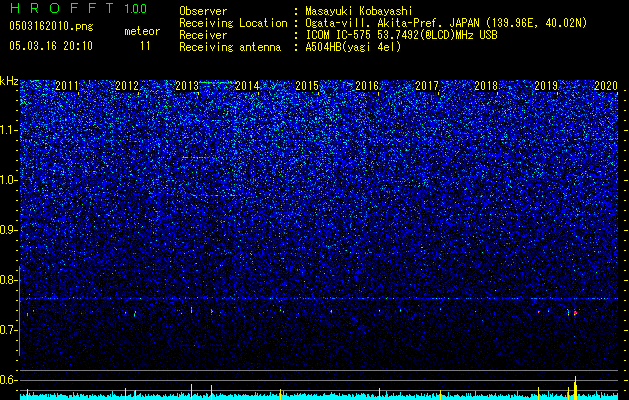Click the HROFFT 1.0.0 title text
The width and height of the screenshot is (629, 400).
coord(78,8)
